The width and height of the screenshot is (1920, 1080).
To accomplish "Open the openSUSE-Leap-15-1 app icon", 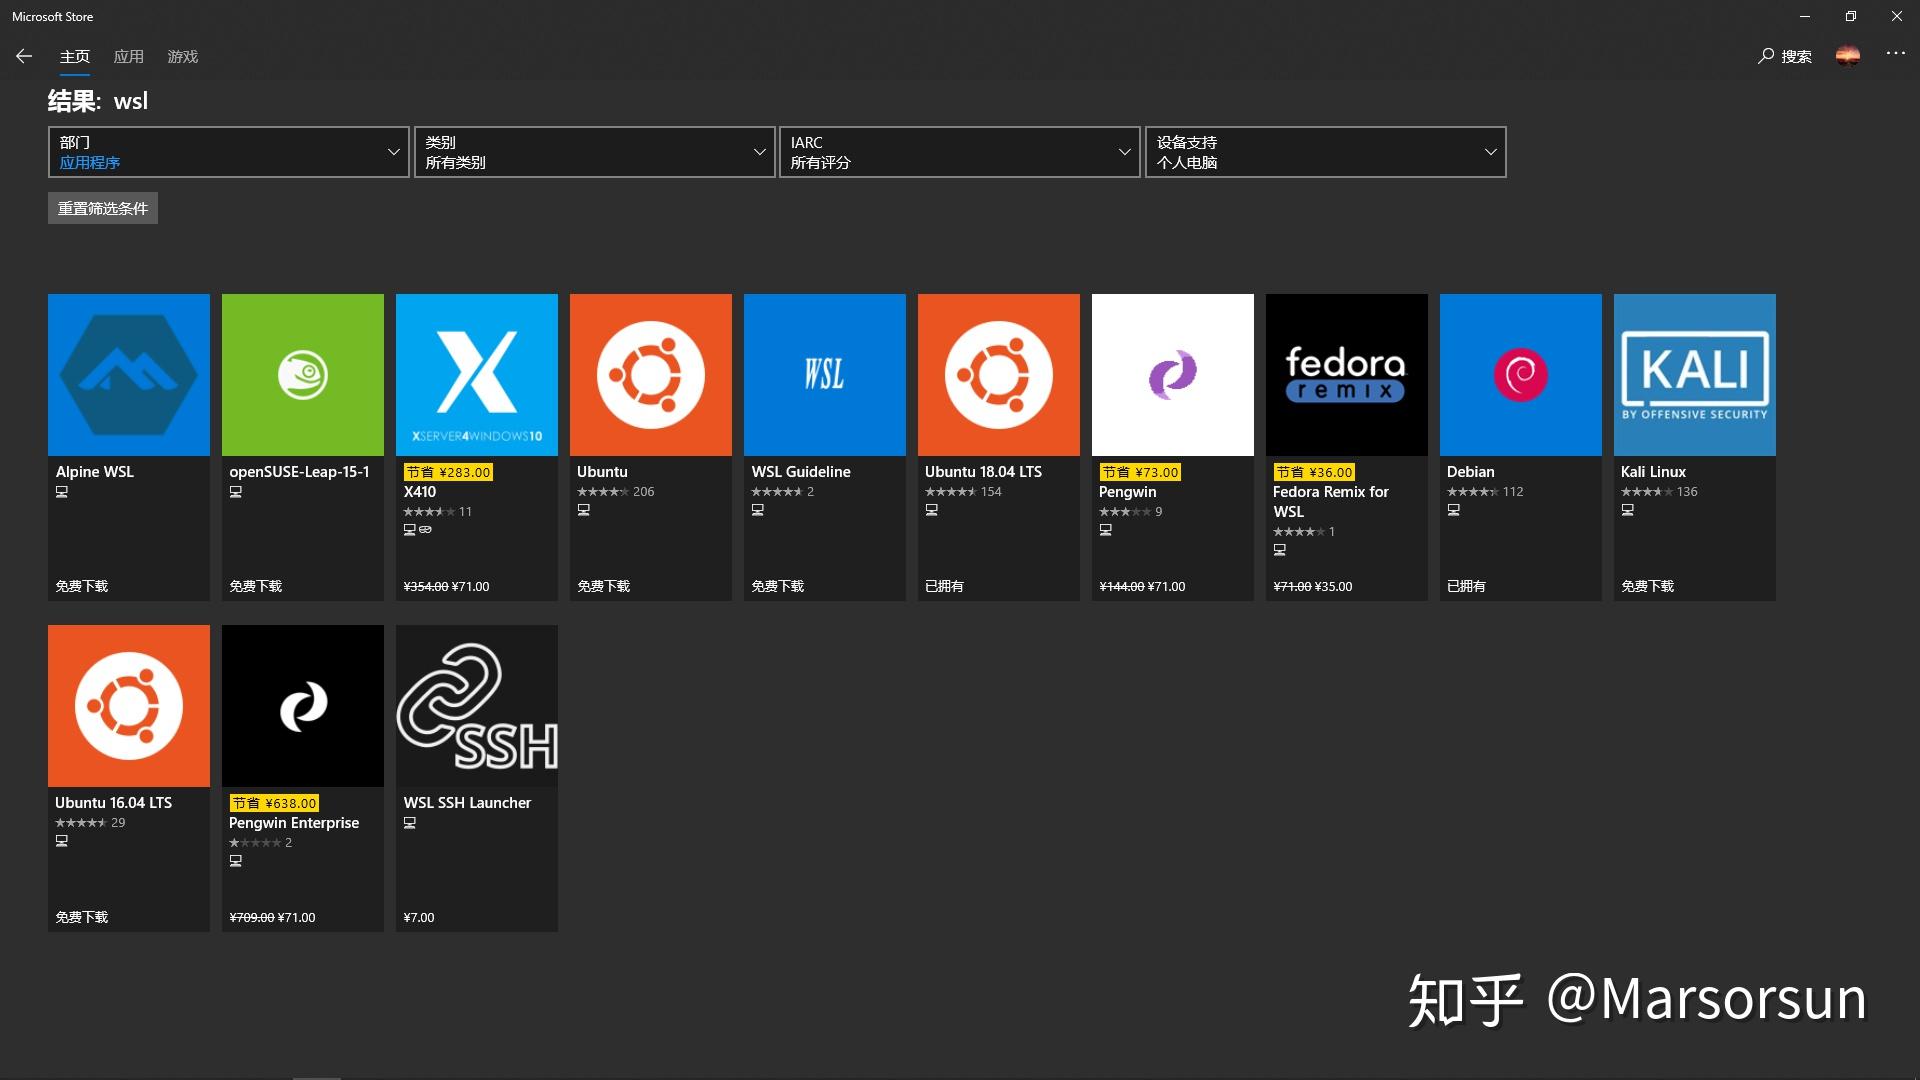I will 303,375.
